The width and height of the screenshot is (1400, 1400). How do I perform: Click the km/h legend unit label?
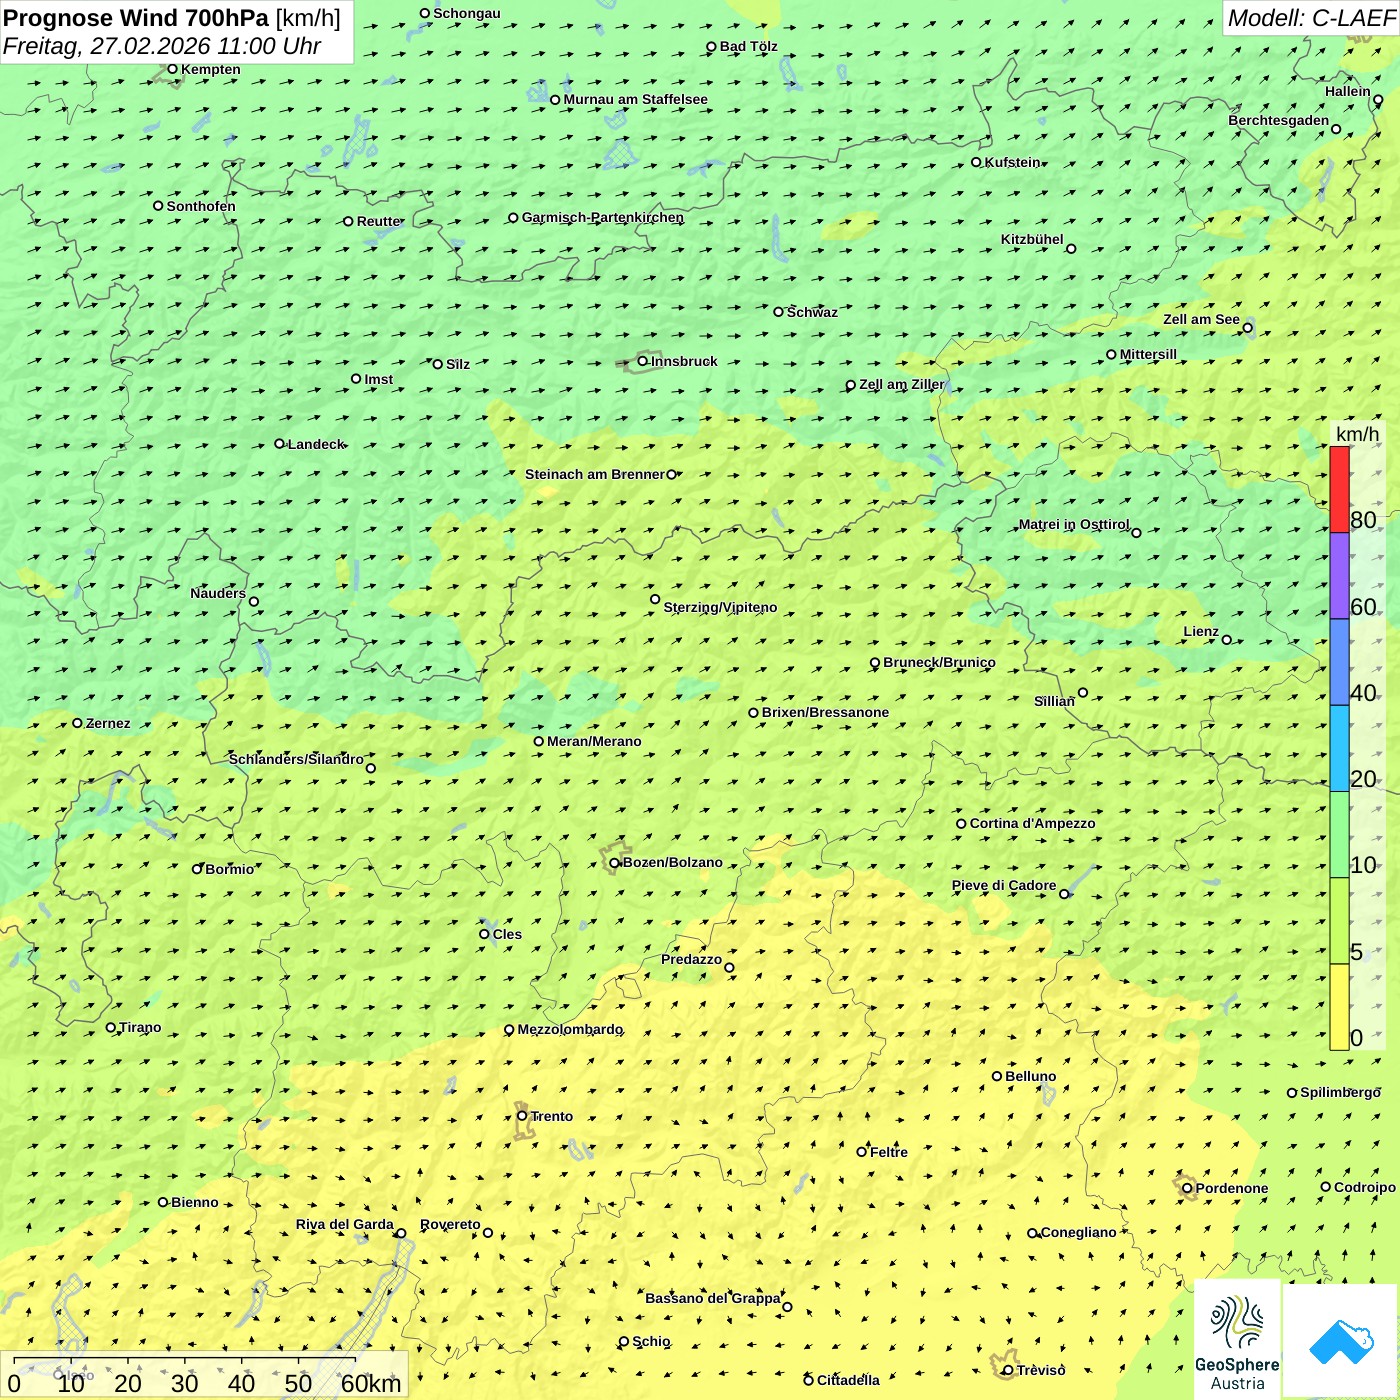[x=1357, y=434]
